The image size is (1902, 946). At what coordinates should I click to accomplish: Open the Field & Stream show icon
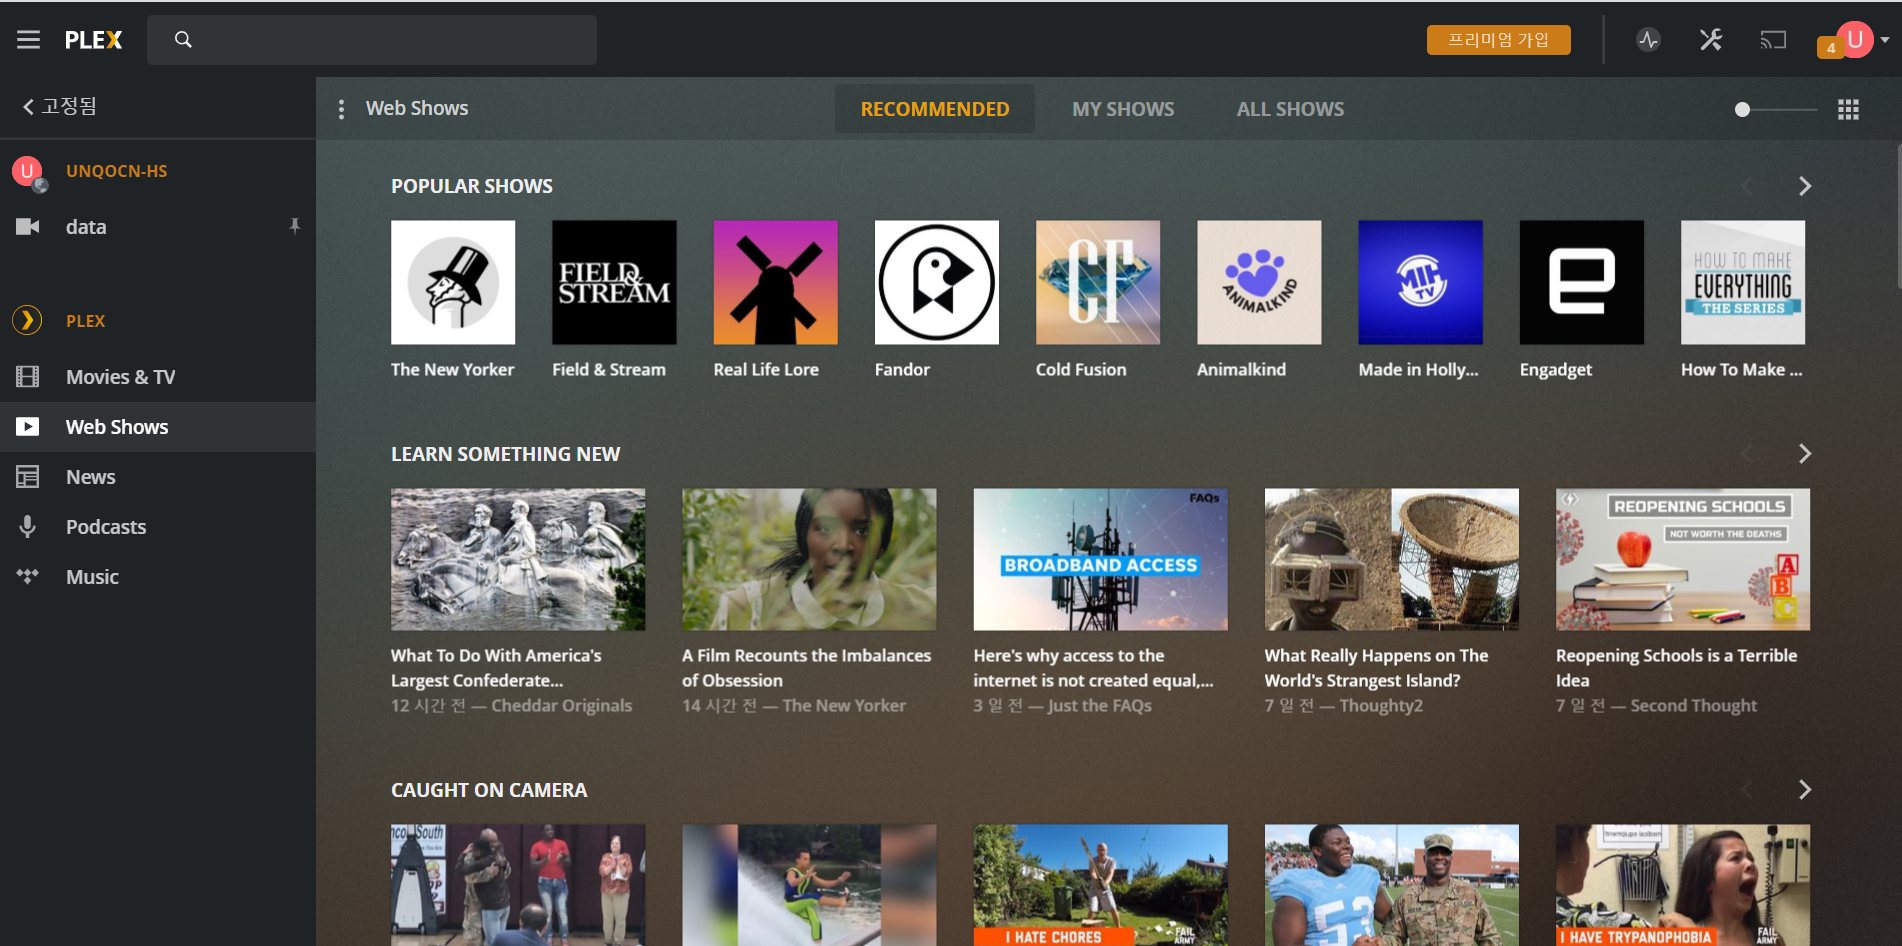coord(614,282)
